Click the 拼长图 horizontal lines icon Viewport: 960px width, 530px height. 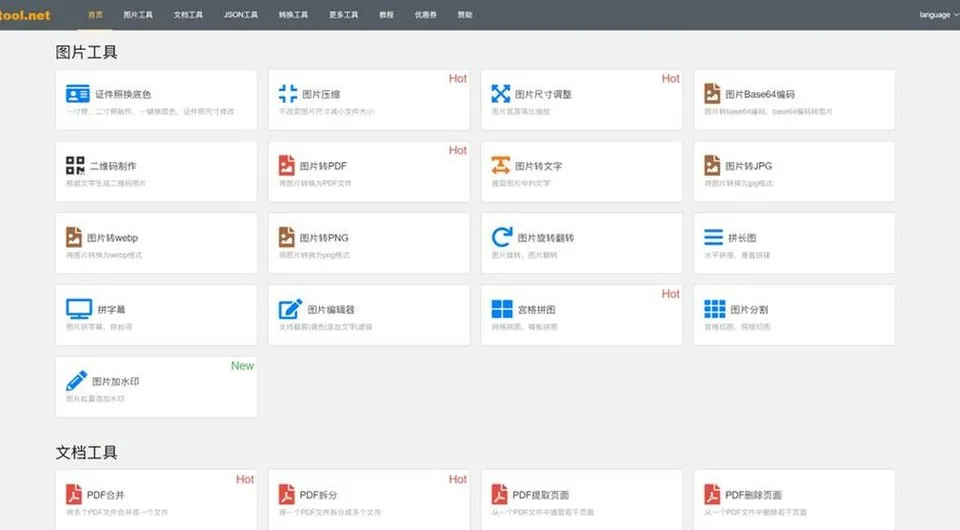pos(713,237)
